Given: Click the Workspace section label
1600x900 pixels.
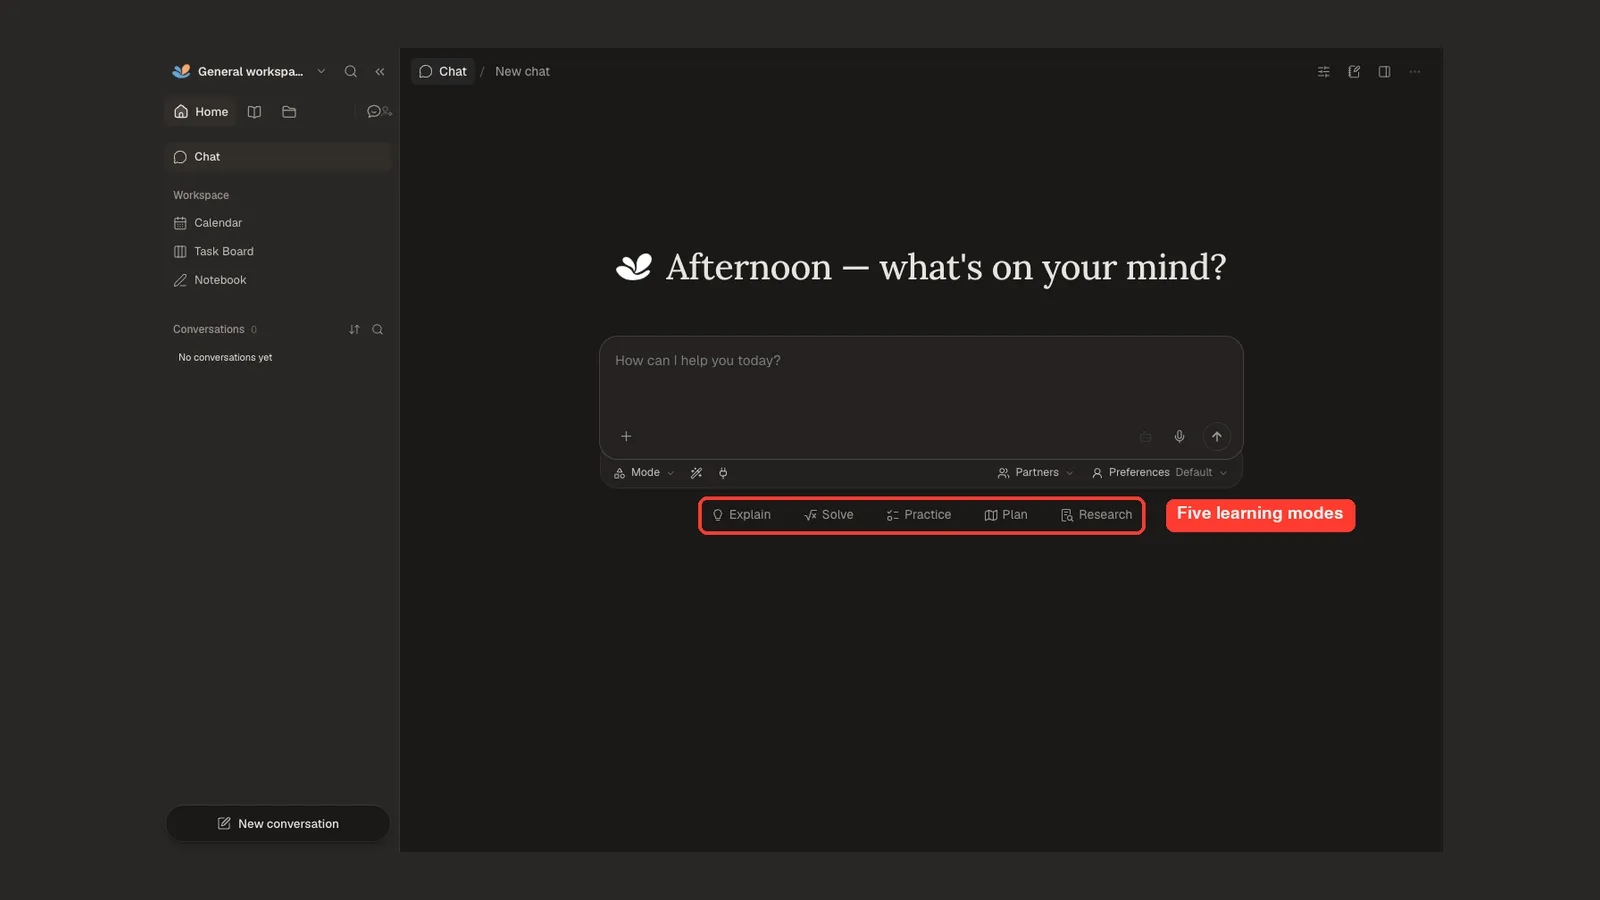Looking at the screenshot, I should 201,196.
